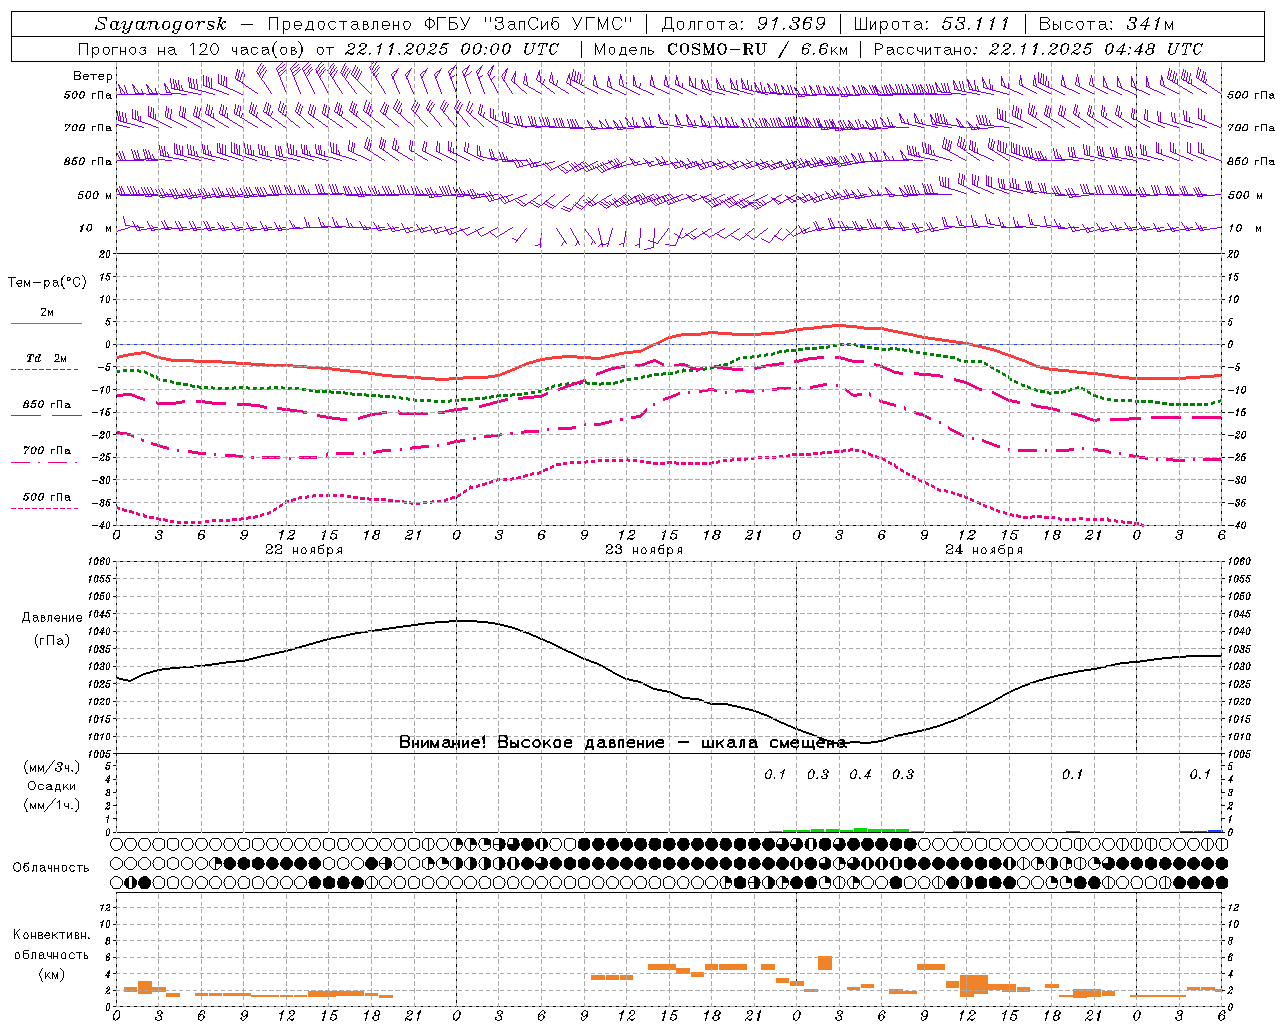Click the 0.4 precipitation amount value
This screenshot has width=1280, height=1024.
click(x=860, y=775)
